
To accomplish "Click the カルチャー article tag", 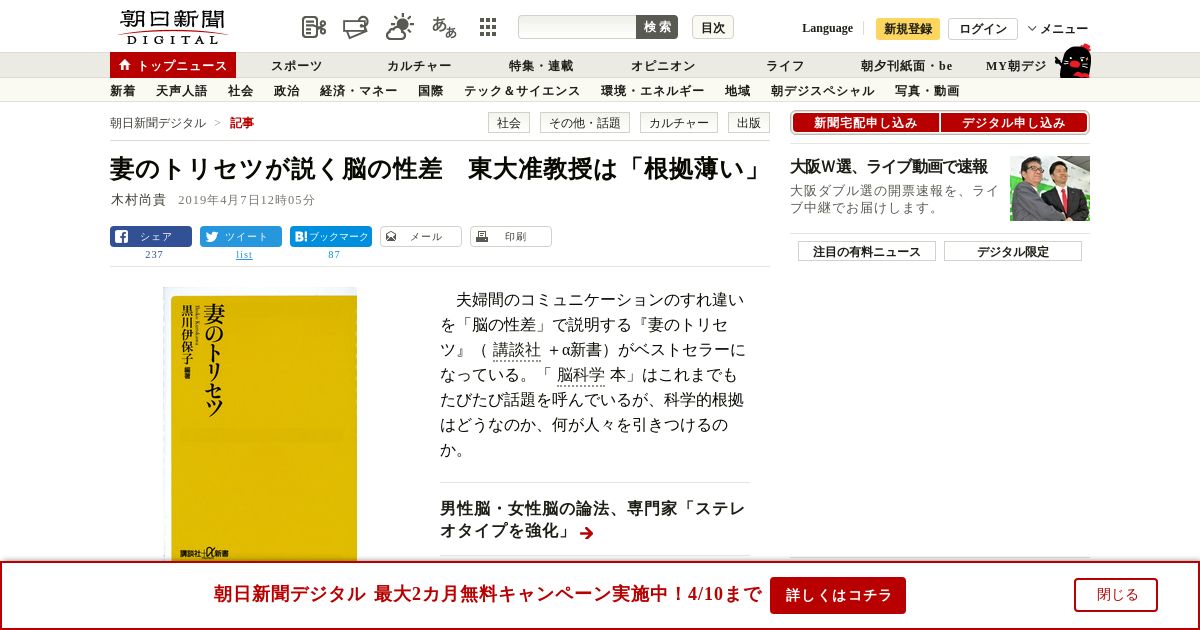I will 679,123.
